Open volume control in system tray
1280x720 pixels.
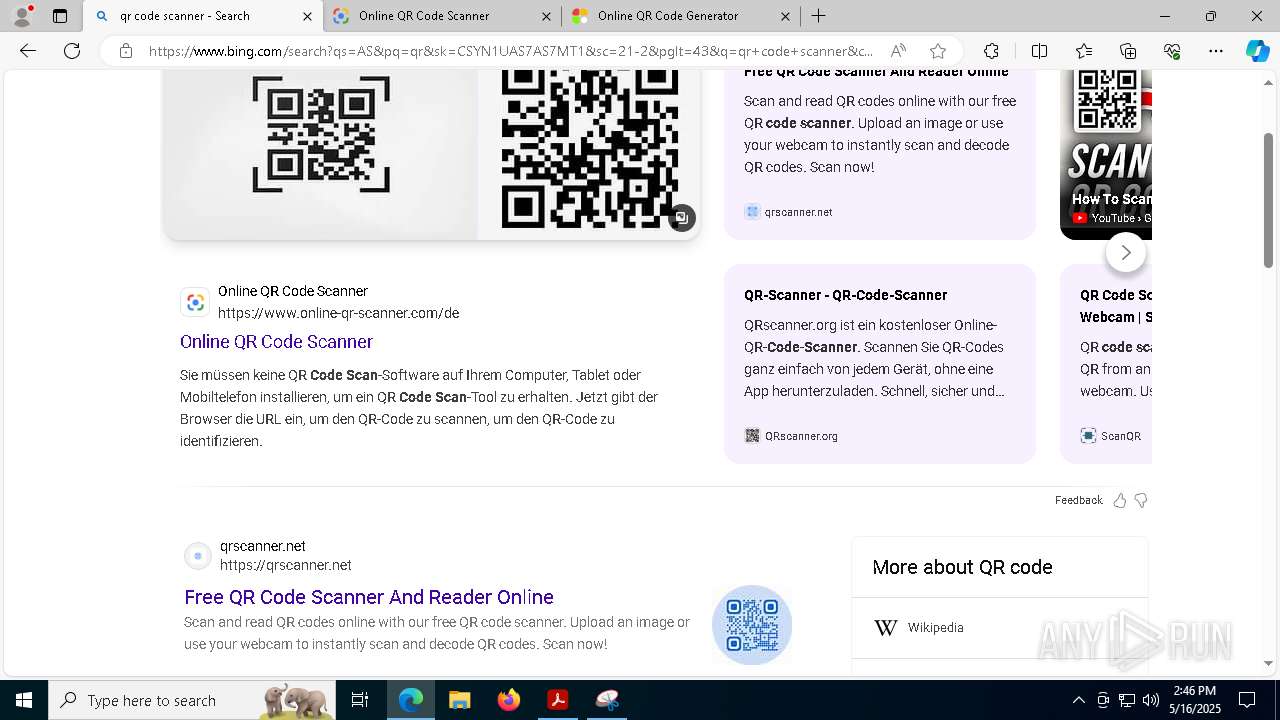1150,700
